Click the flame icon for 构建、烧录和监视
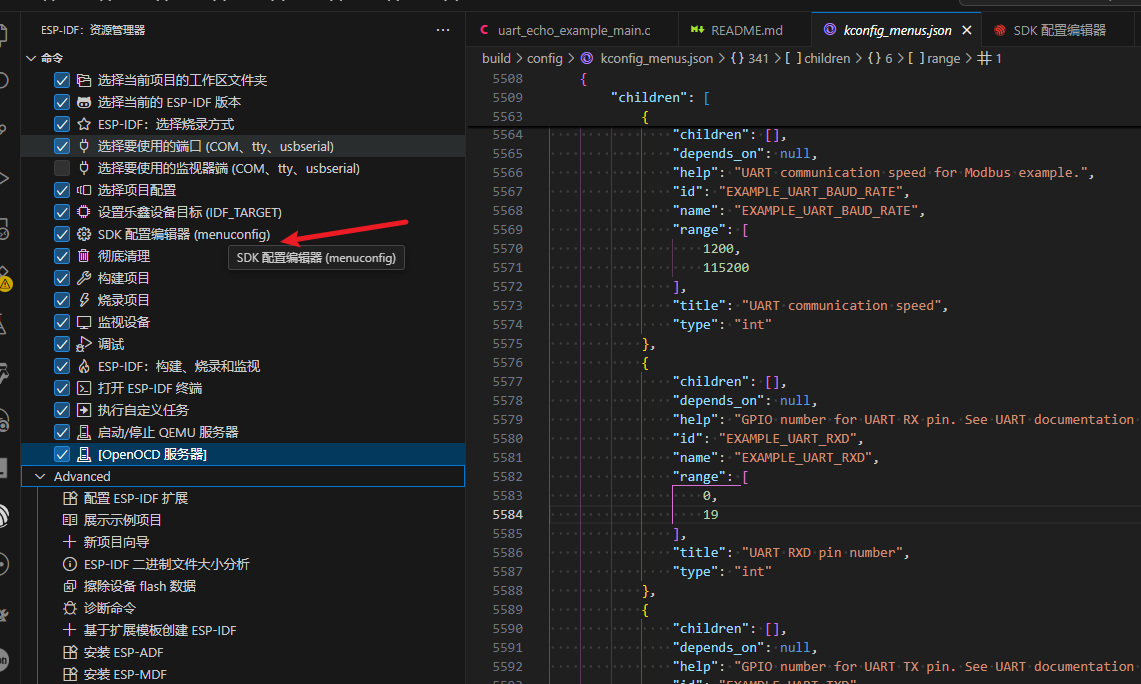 84,366
